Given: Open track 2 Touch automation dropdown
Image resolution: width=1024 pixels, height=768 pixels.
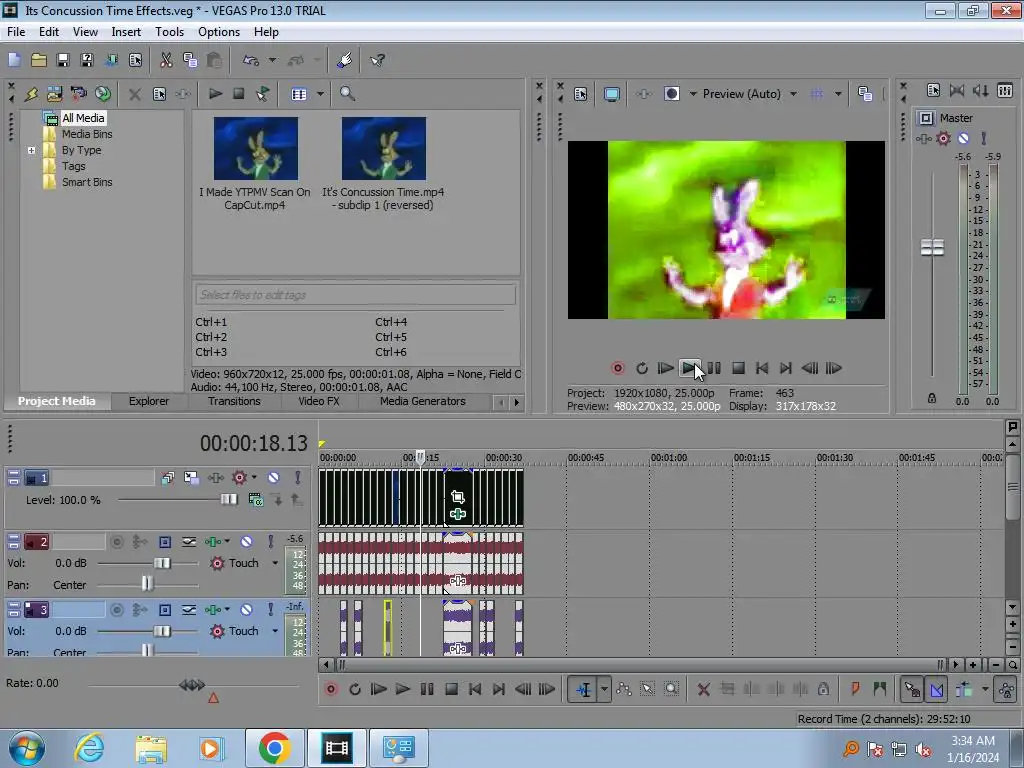Looking at the screenshot, I should point(275,563).
